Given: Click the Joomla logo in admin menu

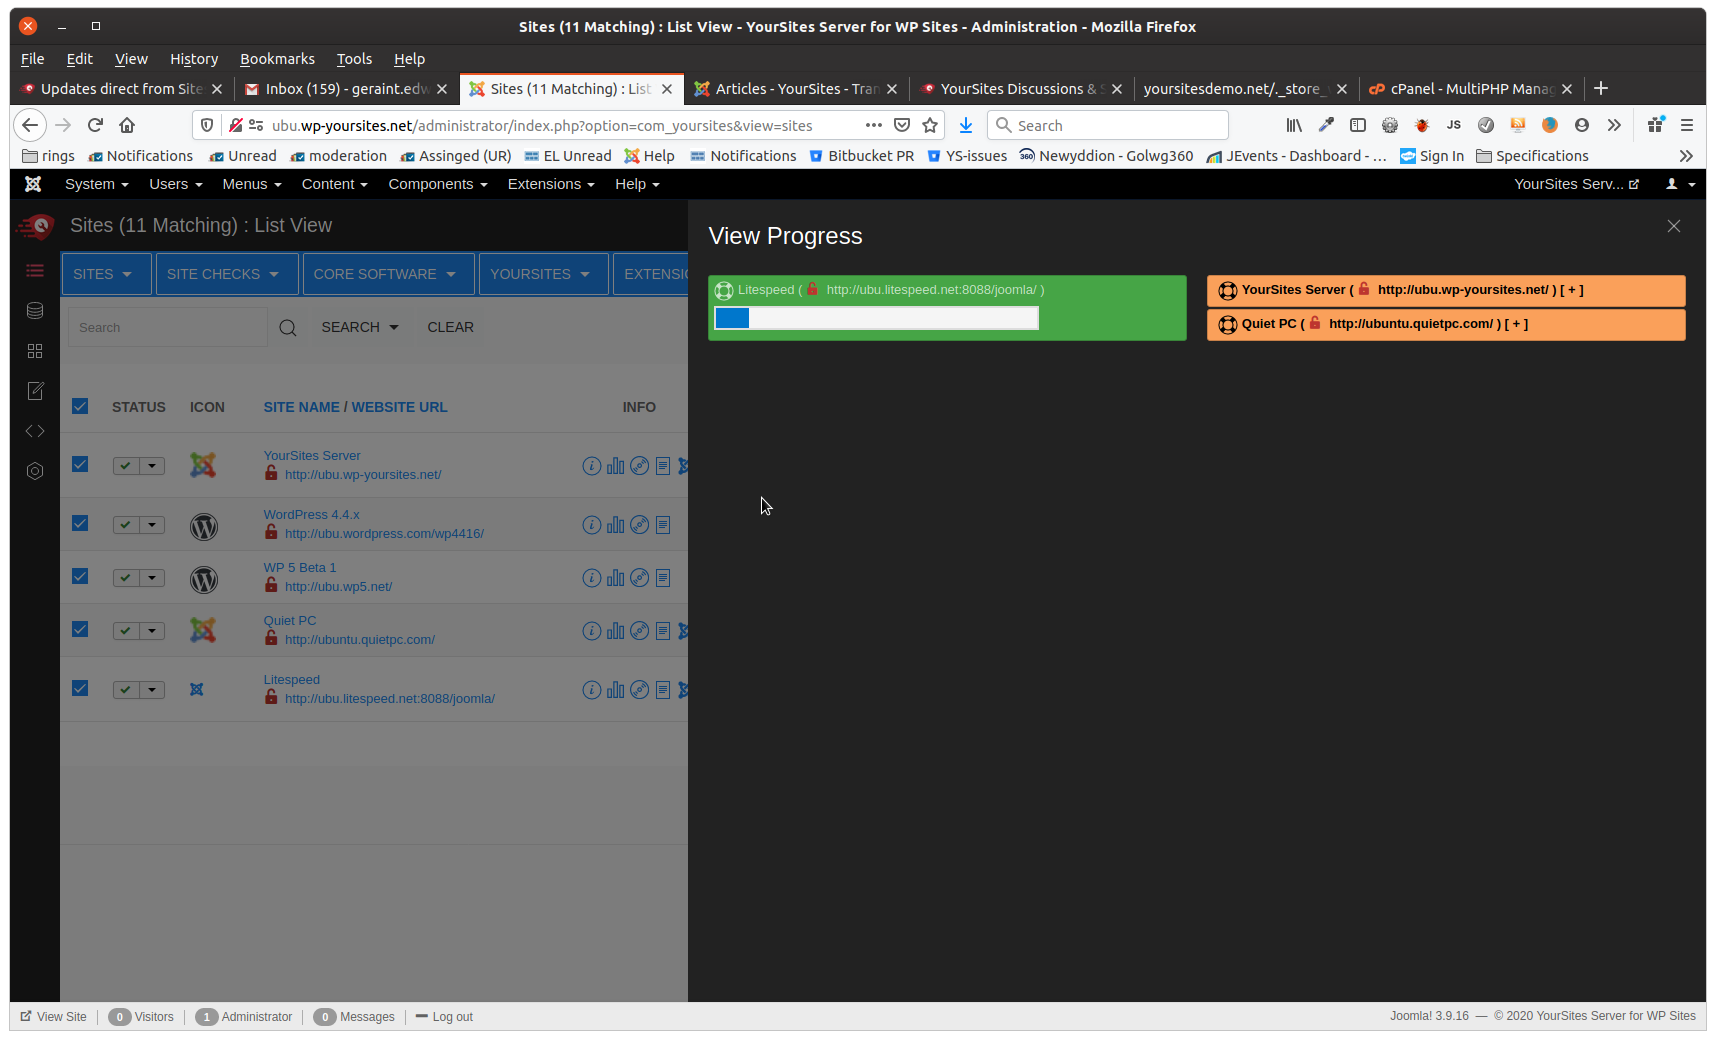Looking at the screenshot, I should [x=33, y=184].
